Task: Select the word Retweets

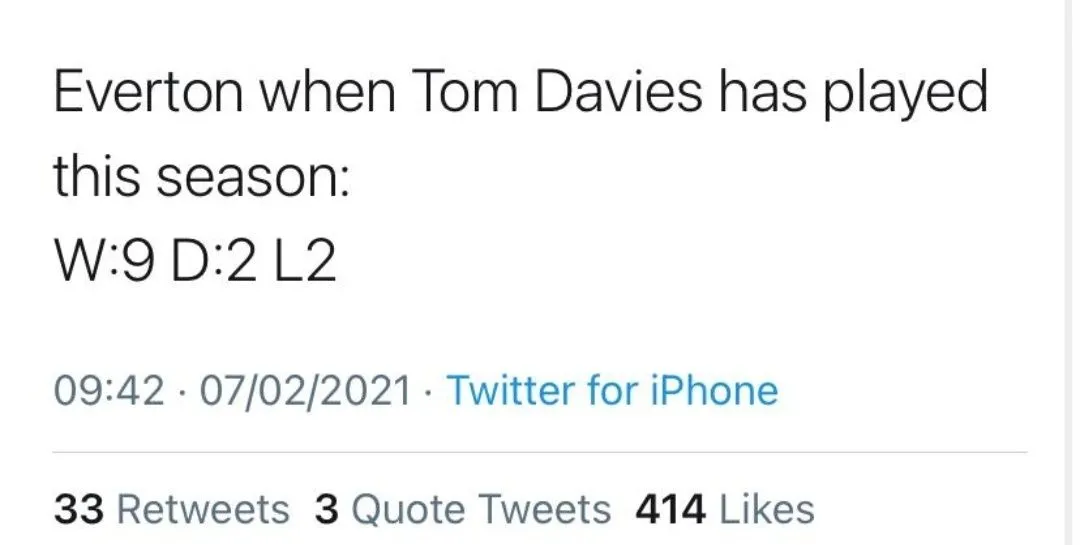Action: 203,510
